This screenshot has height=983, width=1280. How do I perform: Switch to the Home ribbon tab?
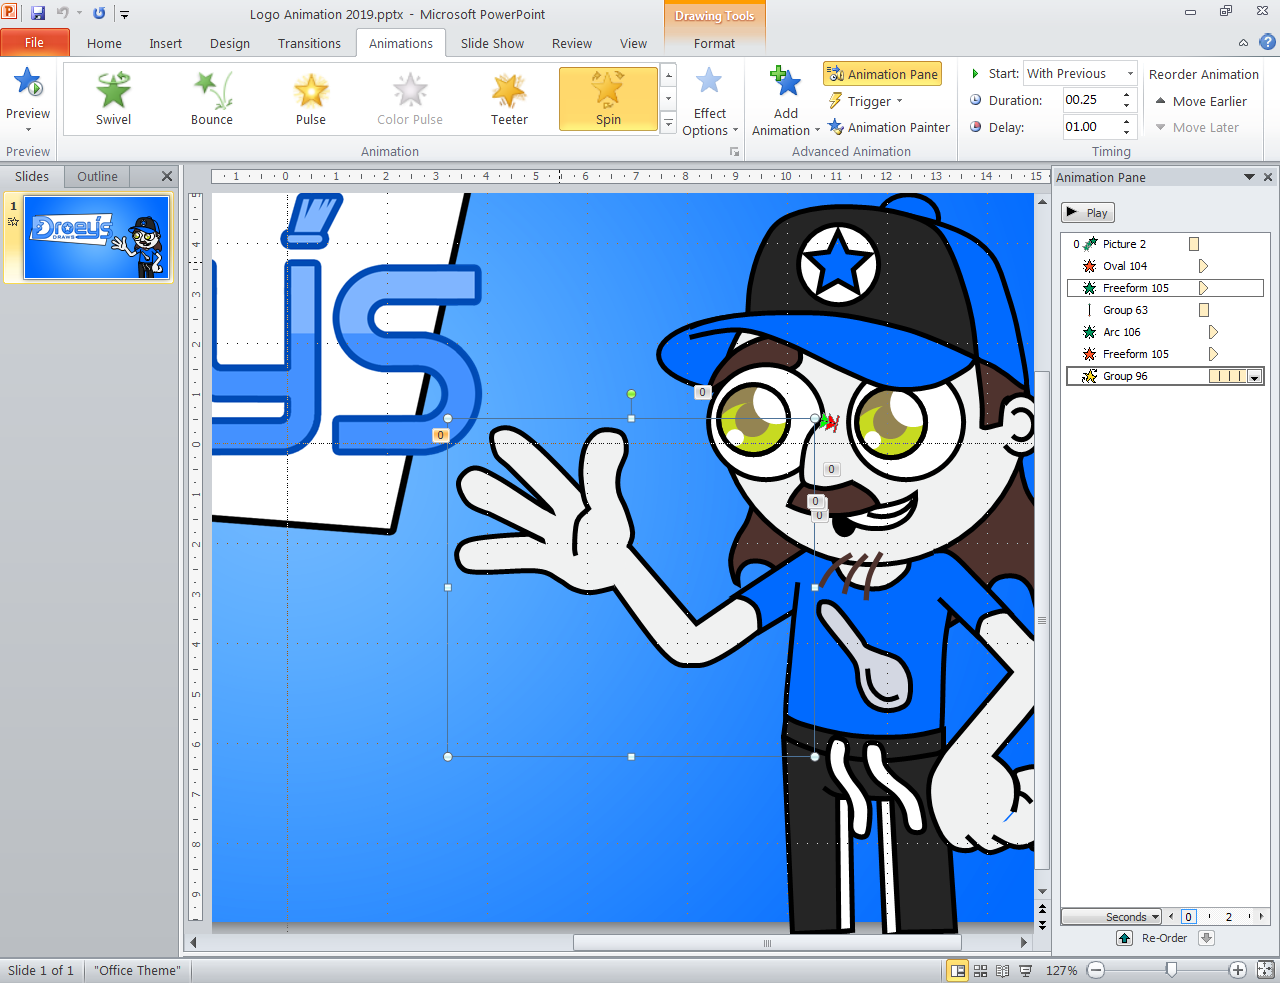point(104,43)
